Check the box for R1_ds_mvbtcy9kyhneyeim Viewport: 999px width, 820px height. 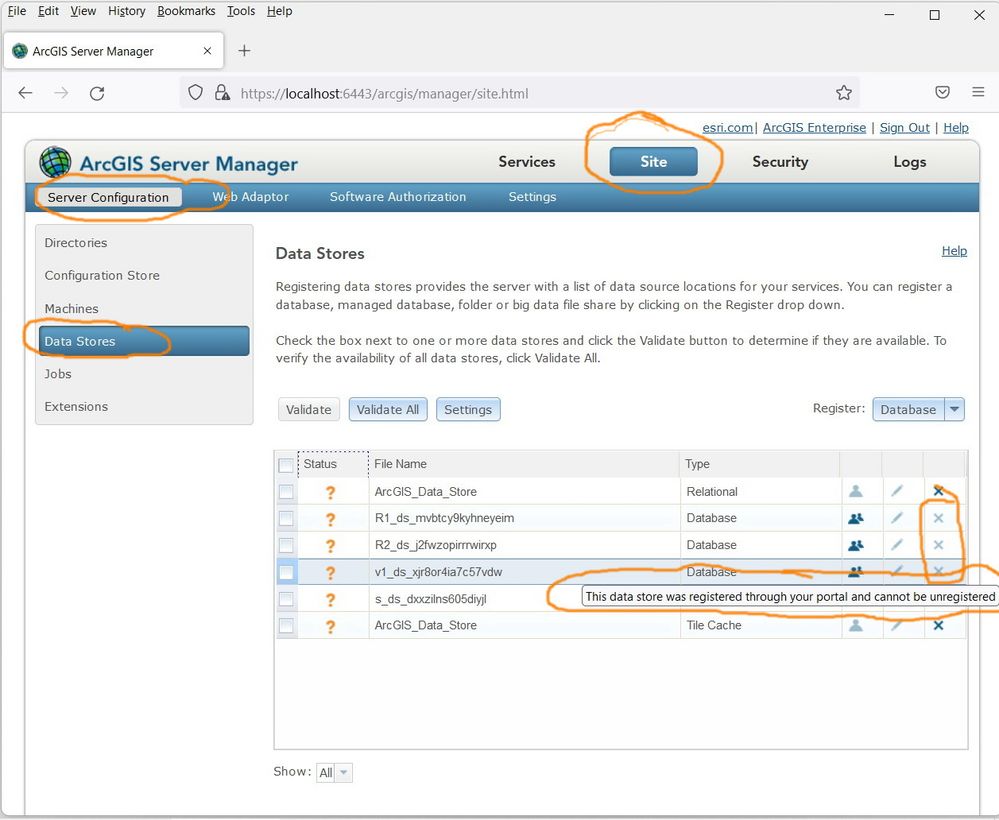(286, 519)
